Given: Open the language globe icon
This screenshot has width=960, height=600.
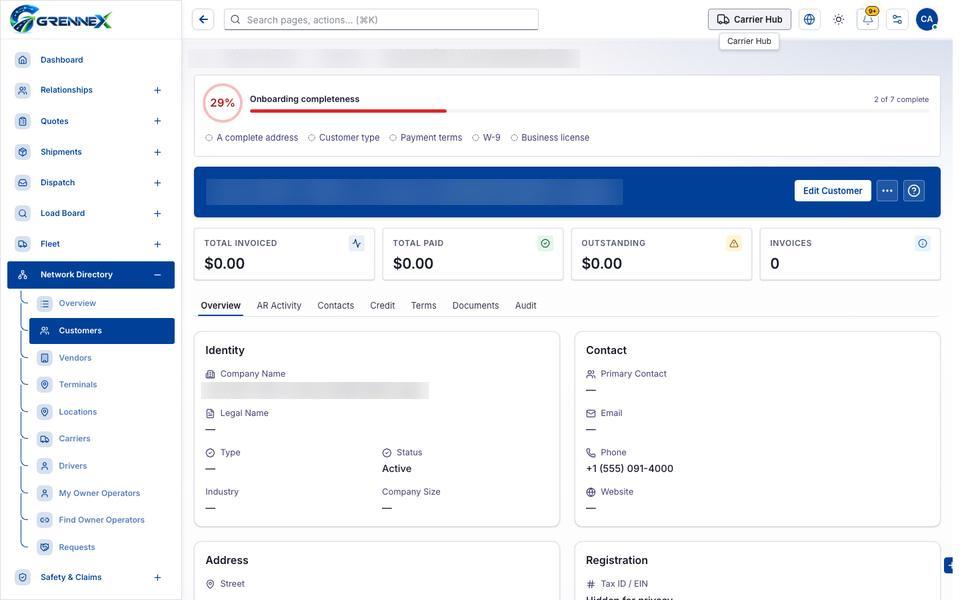Looking at the screenshot, I should coord(809,20).
